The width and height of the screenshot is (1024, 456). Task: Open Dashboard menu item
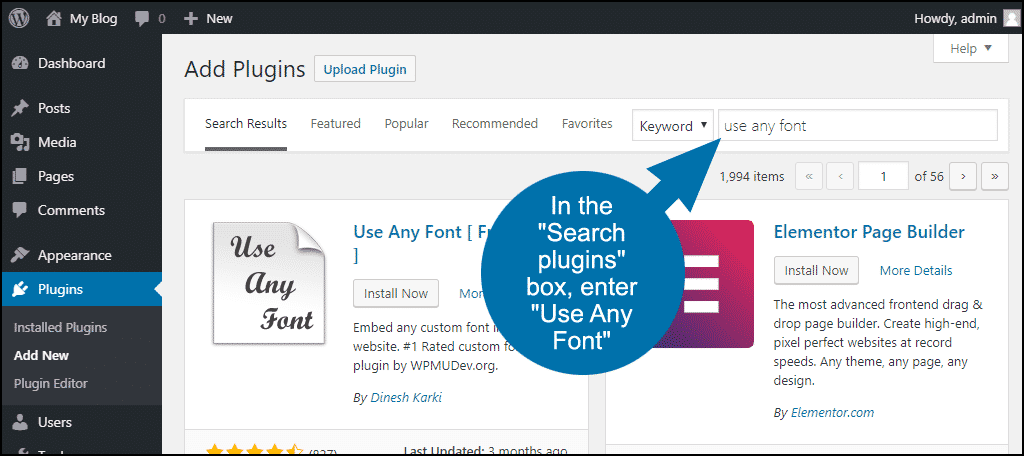click(81, 63)
